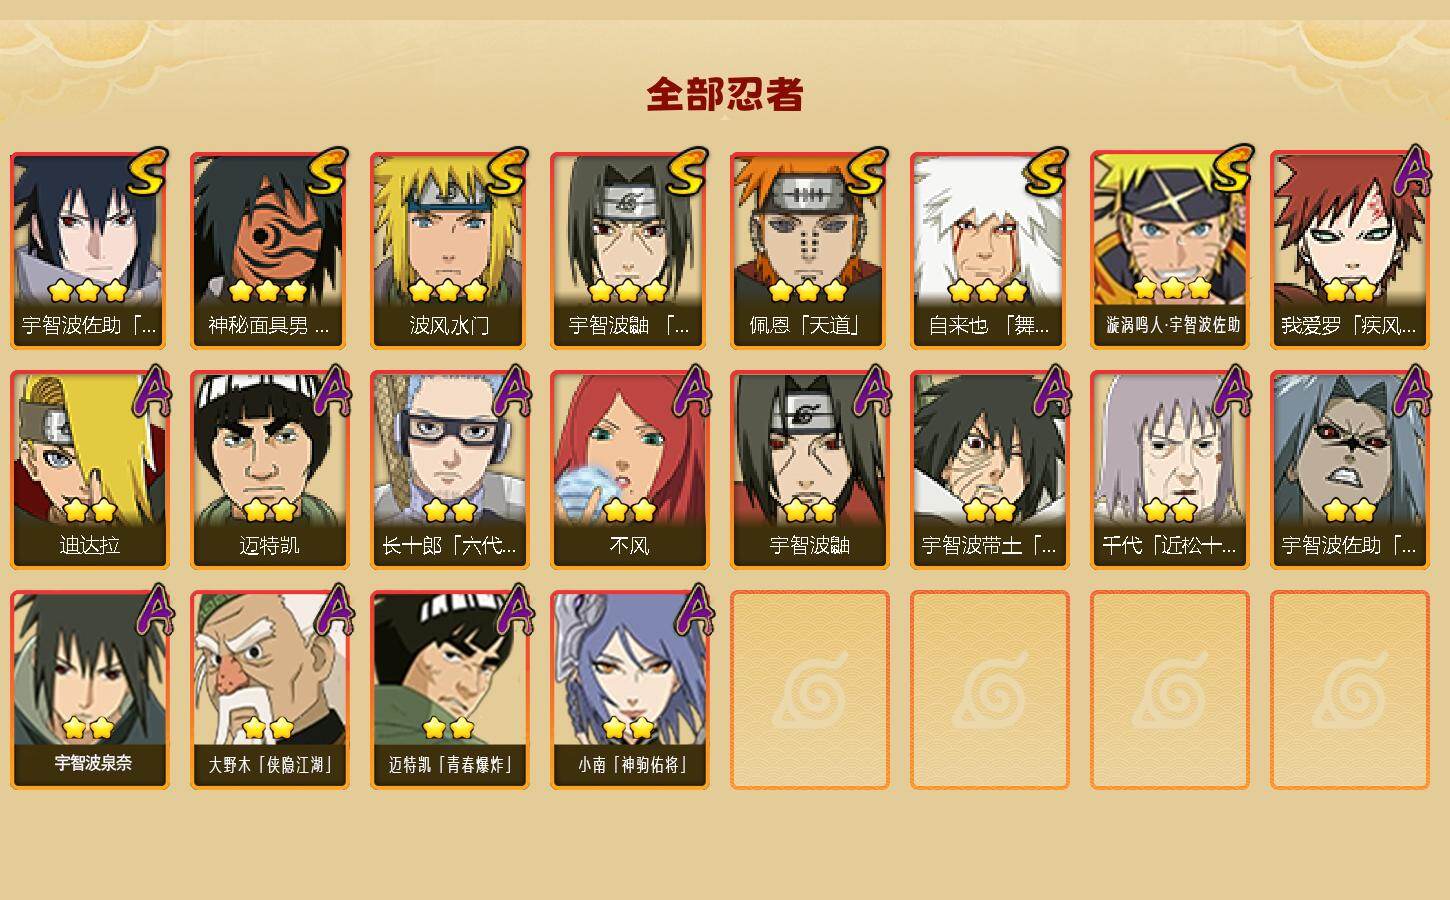Viewport: 1450px width, 900px height.
Task: Choose 佩恩「天道」 character portrait
Action: [x=809, y=250]
